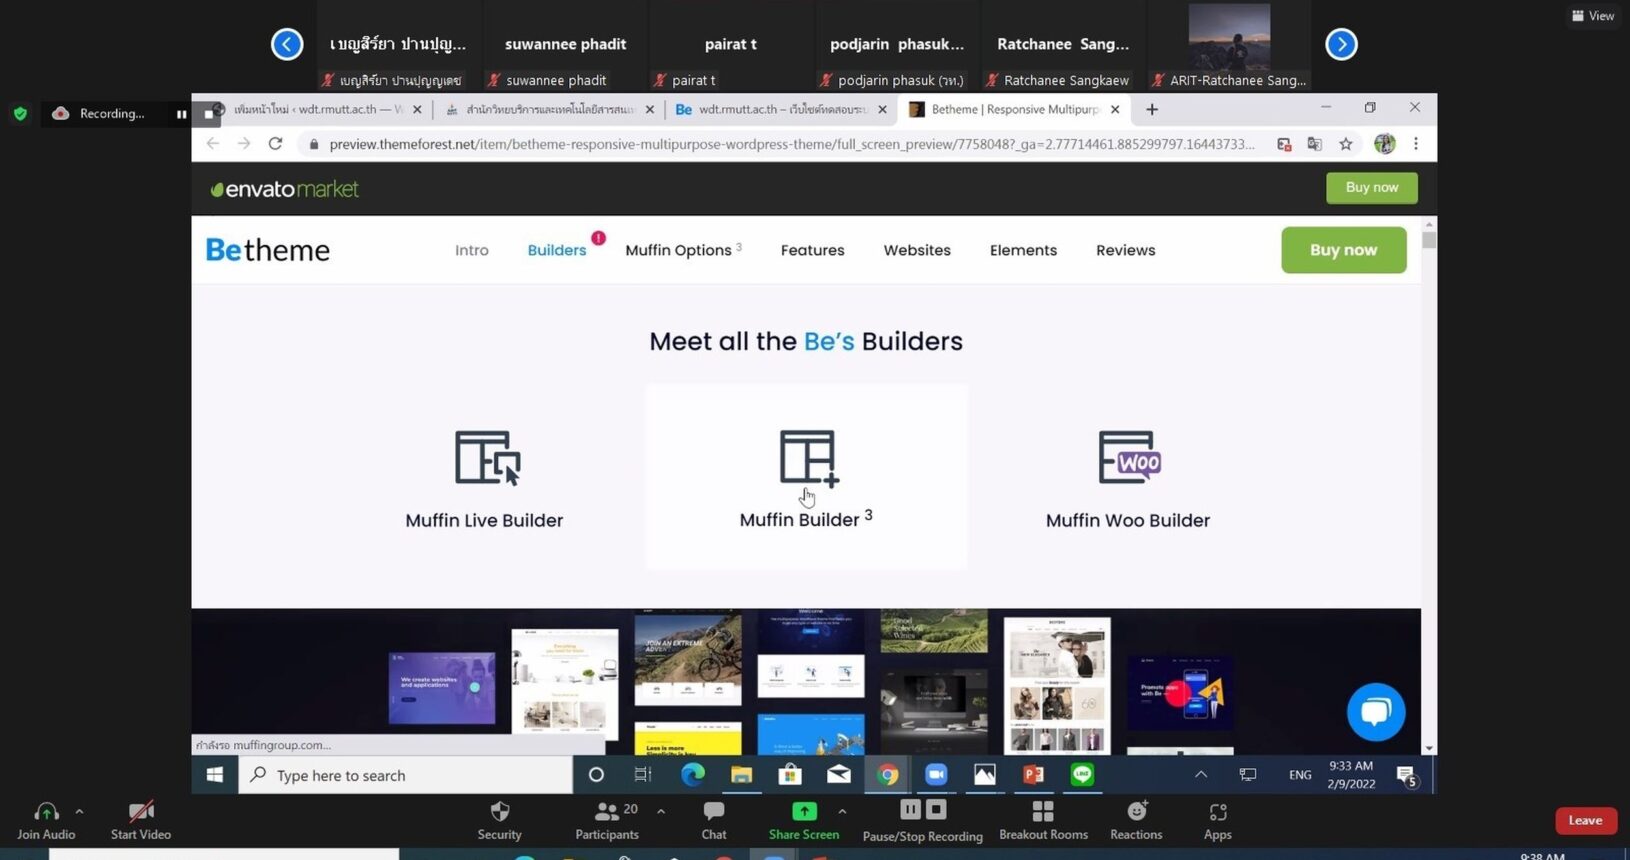
Task: Show previous participants in gallery strip
Action: [287, 44]
